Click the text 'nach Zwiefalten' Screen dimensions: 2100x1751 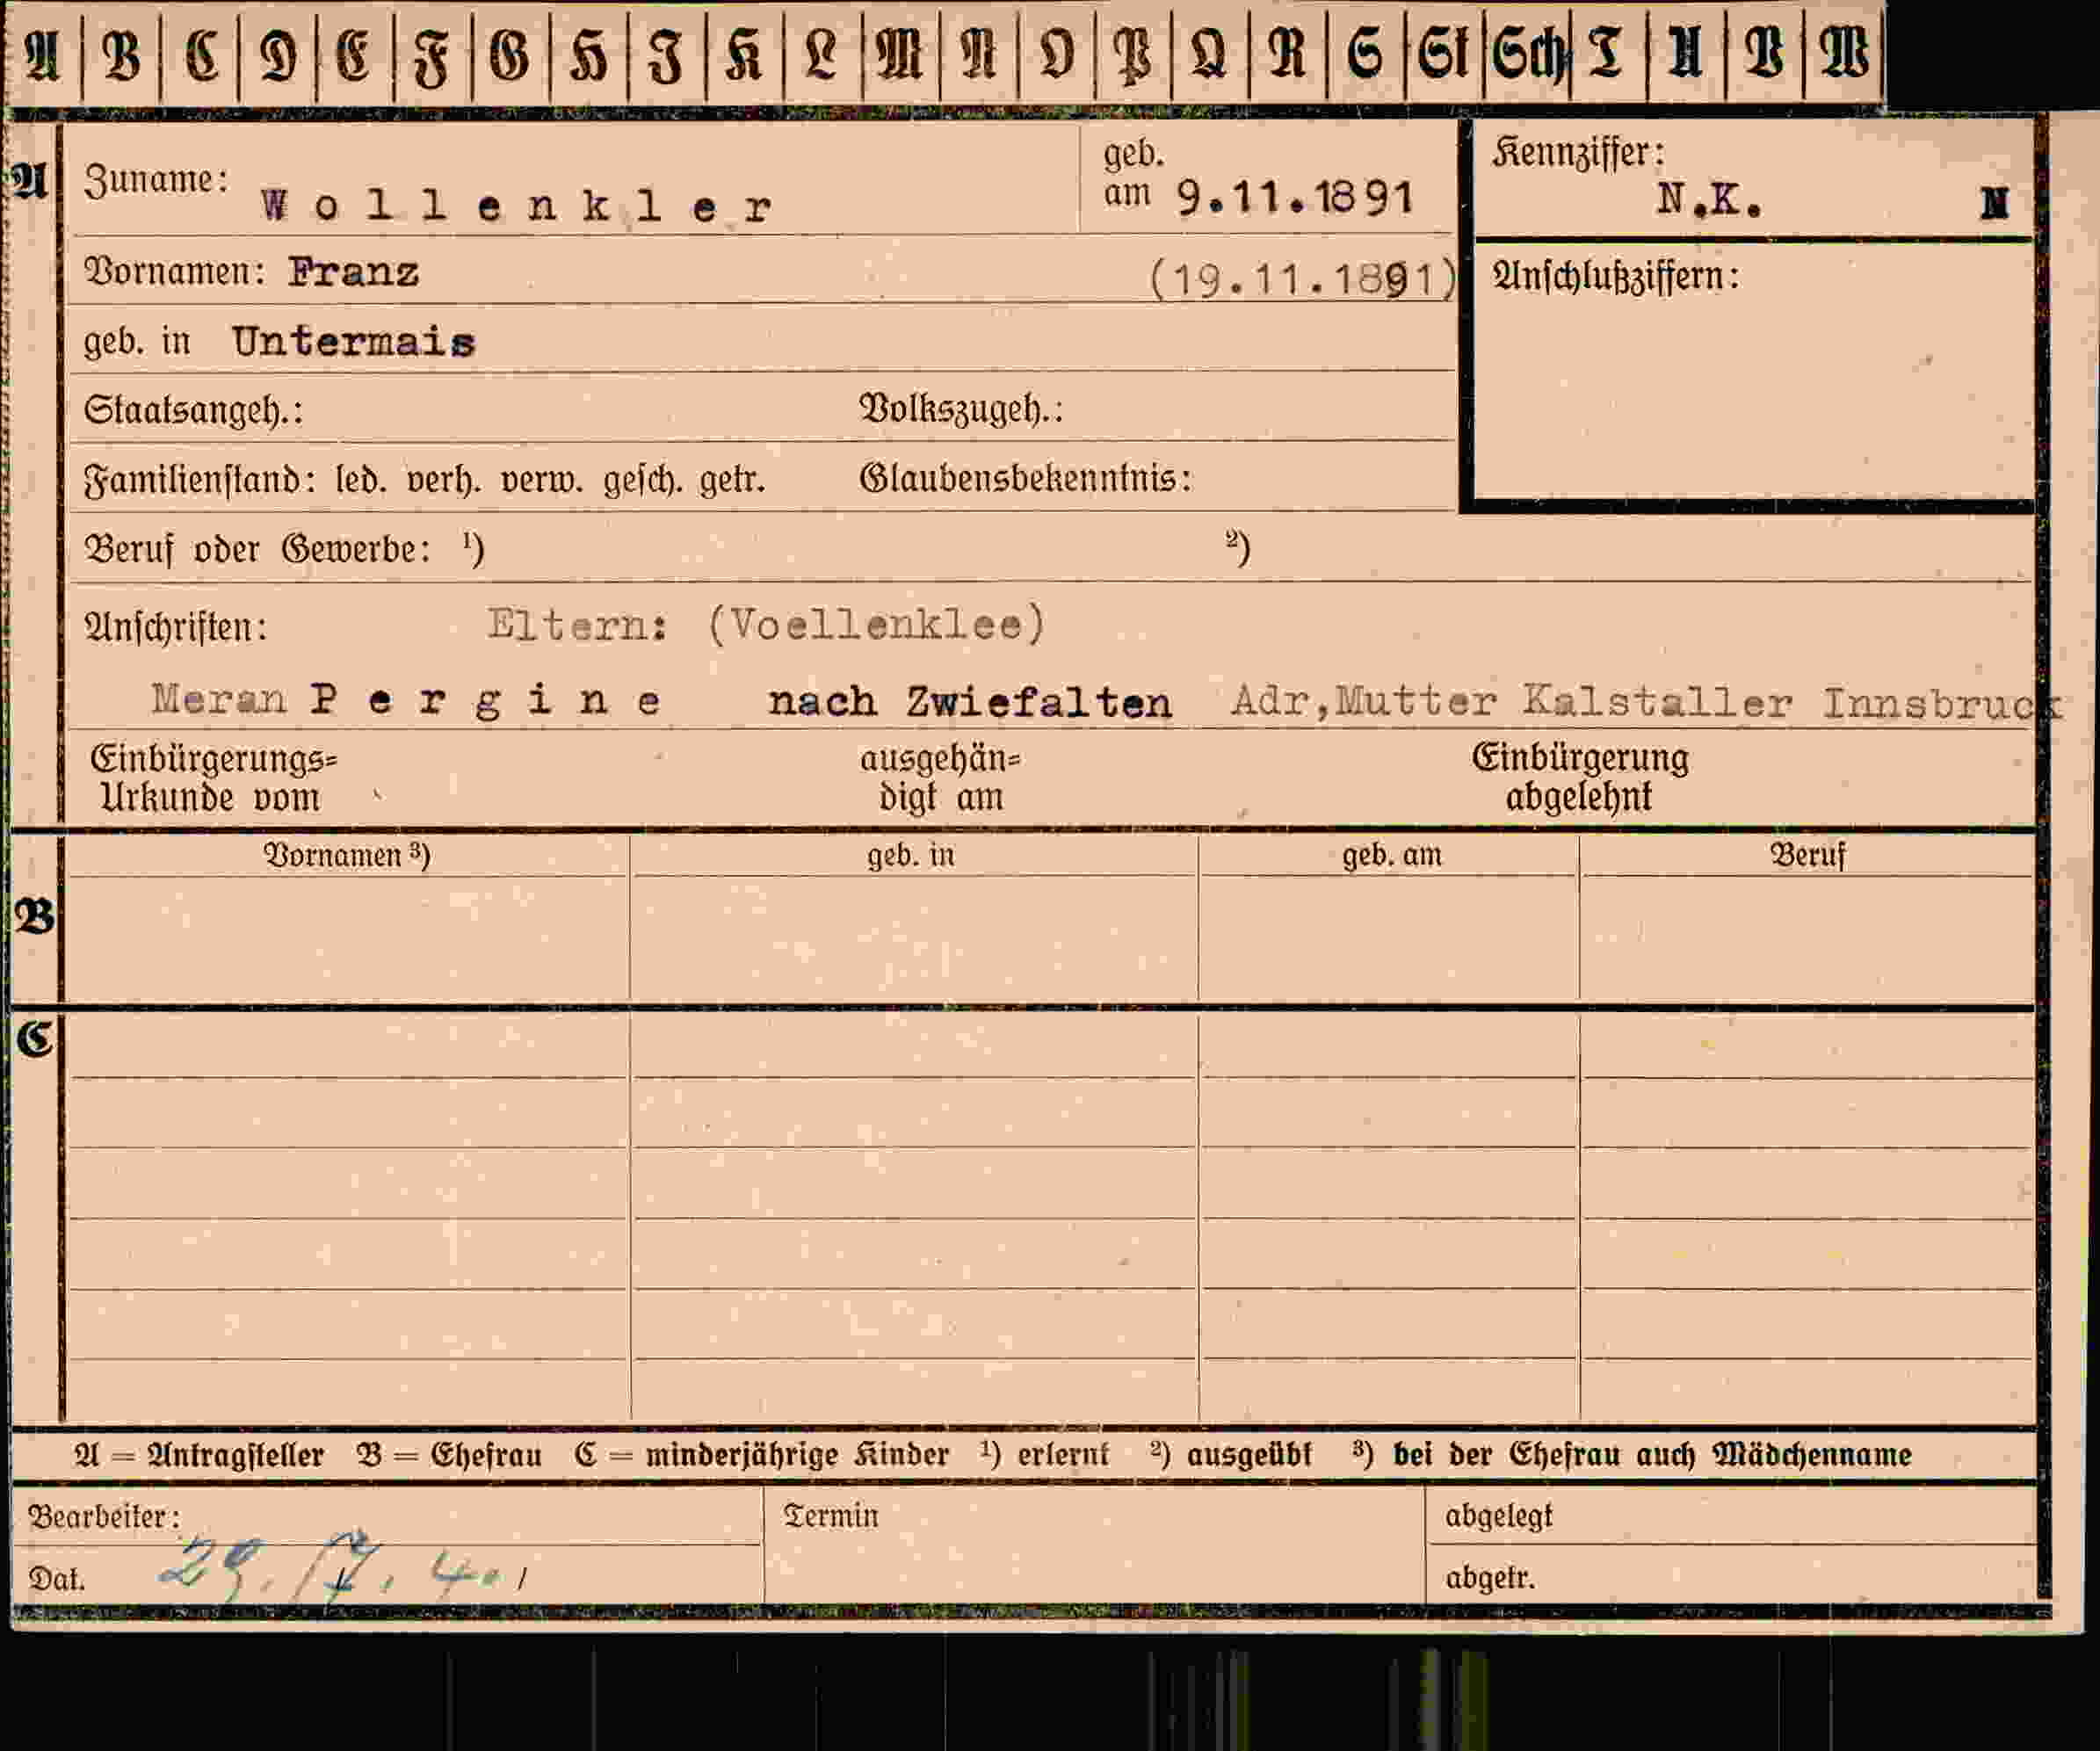point(969,702)
